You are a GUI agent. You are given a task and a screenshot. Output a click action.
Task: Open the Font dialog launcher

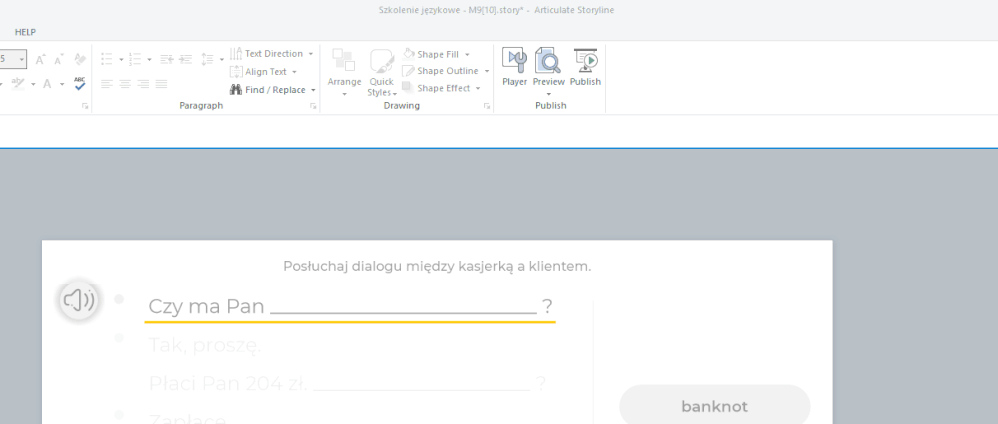tap(85, 107)
